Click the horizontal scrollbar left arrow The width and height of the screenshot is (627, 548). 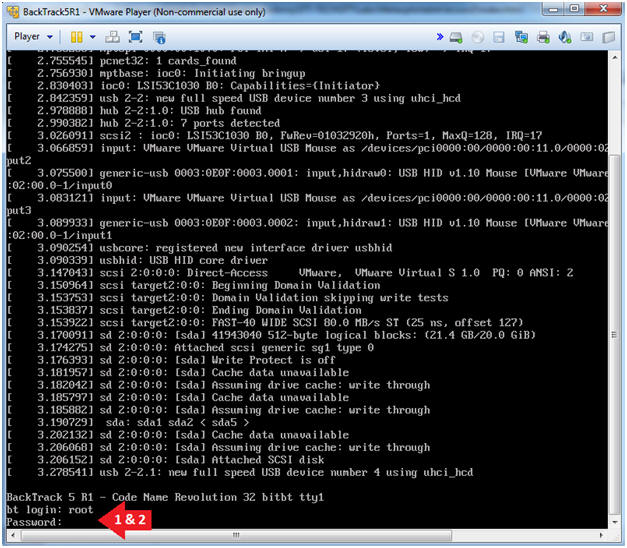[x=13, y=535]
